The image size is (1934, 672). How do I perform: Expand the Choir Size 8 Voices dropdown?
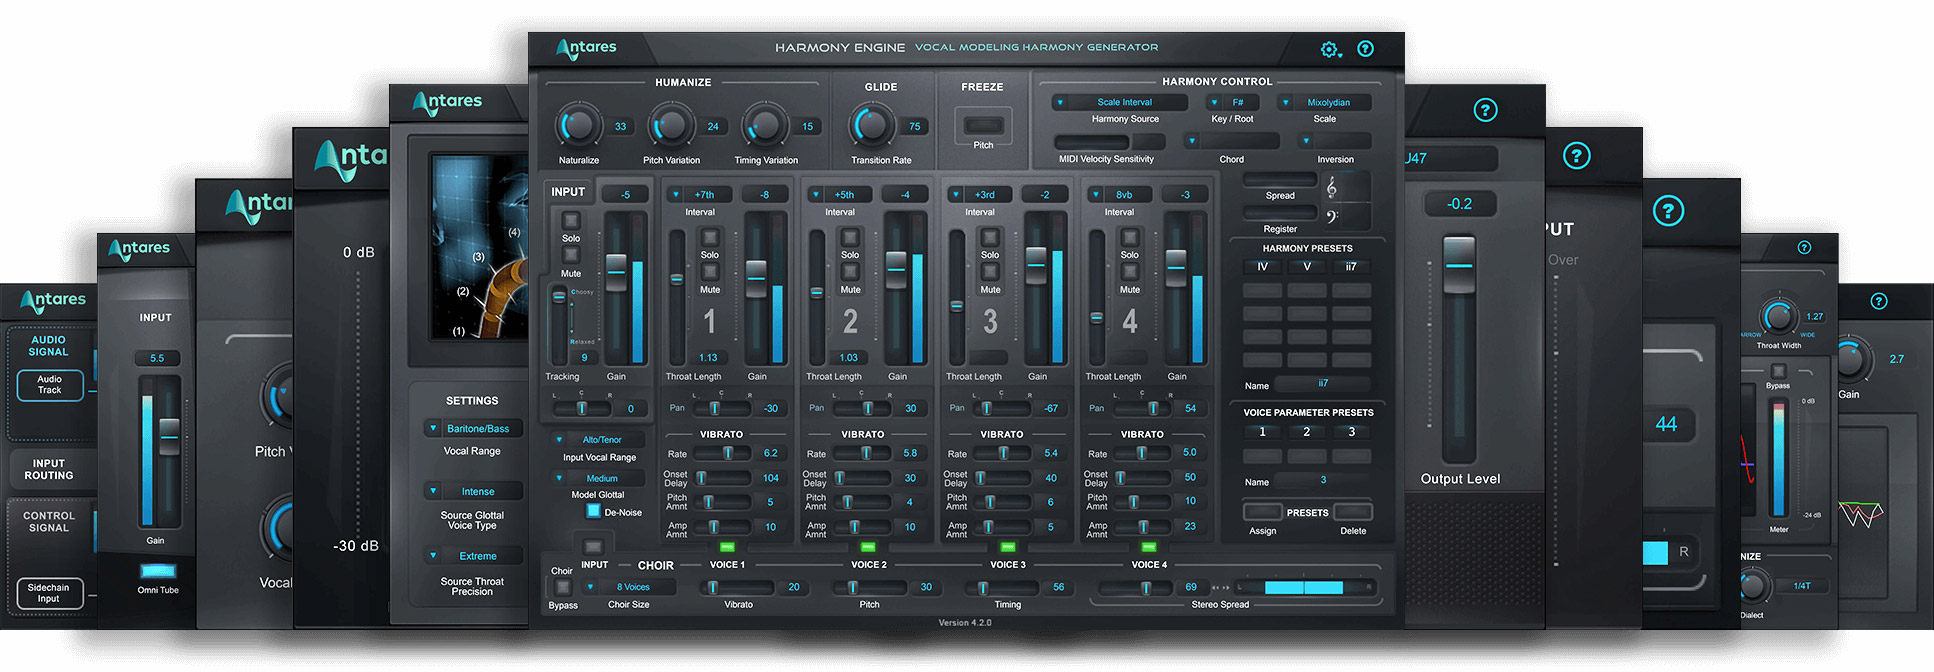click(629, 587)
